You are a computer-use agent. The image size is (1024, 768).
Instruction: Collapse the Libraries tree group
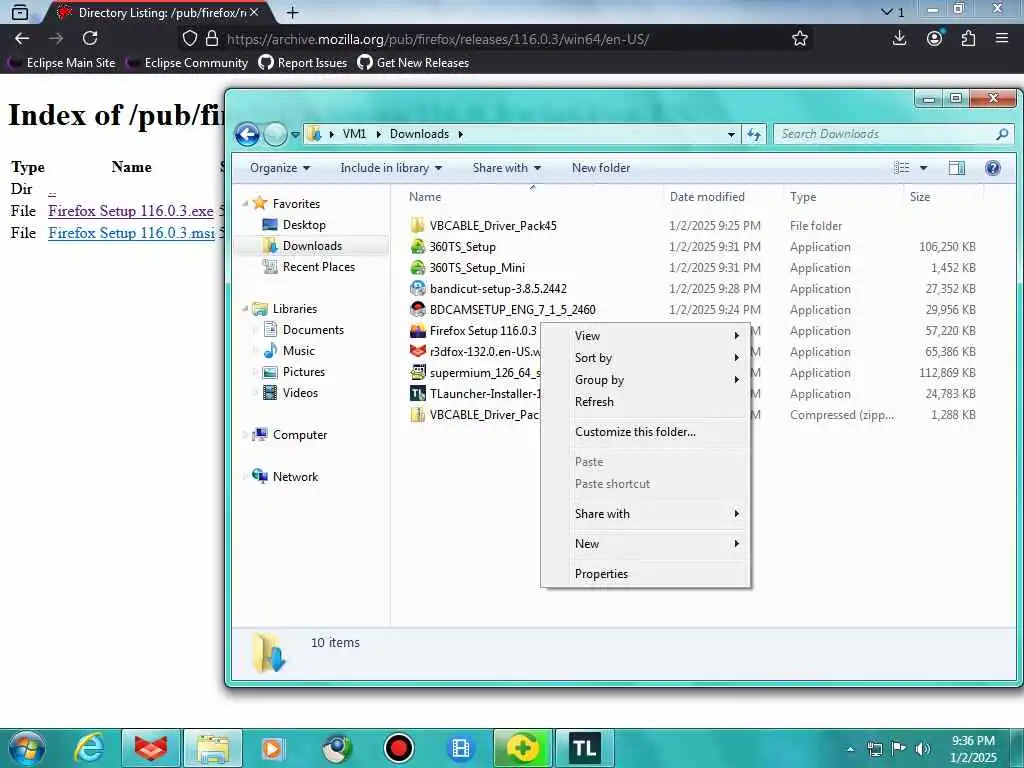(x=246, y=308)
